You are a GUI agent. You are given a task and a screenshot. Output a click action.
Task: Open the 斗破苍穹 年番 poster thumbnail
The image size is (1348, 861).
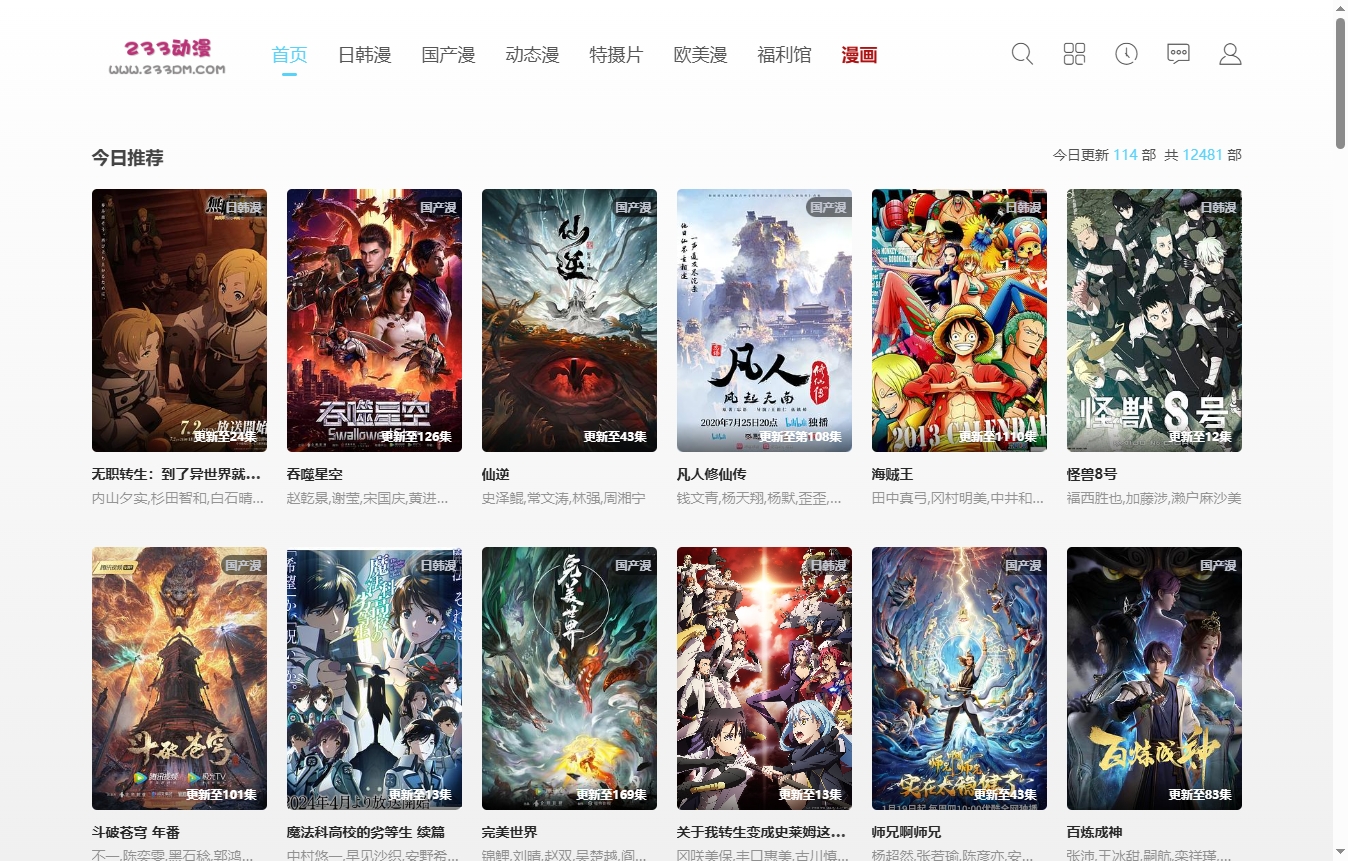click(x=179, y=678)
